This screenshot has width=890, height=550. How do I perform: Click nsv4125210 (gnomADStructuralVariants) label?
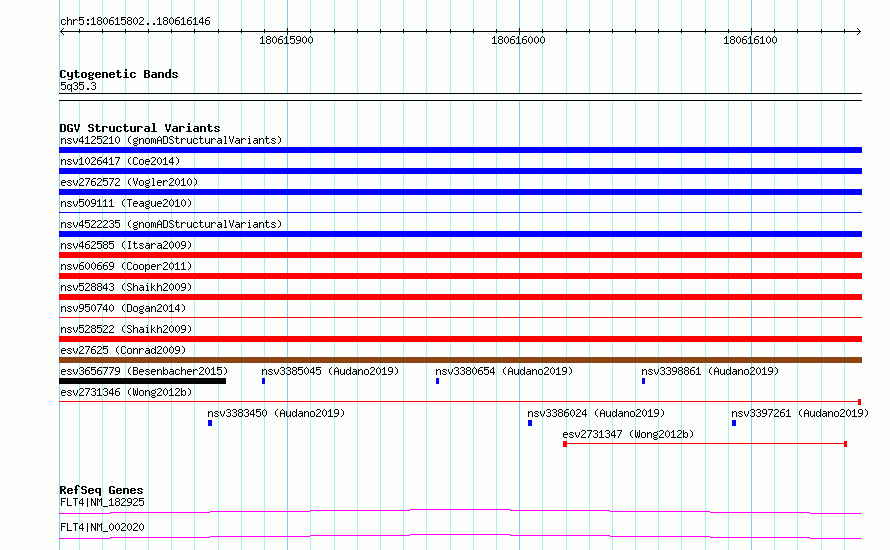click(171, 140)
